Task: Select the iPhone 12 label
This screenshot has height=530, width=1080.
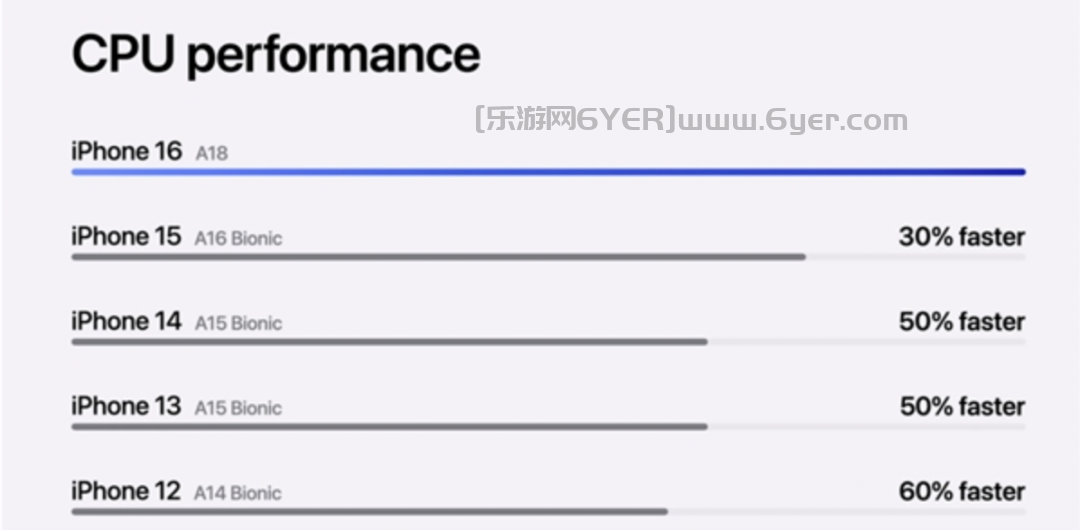Action: pyautogui.click(x=126, y=491)
